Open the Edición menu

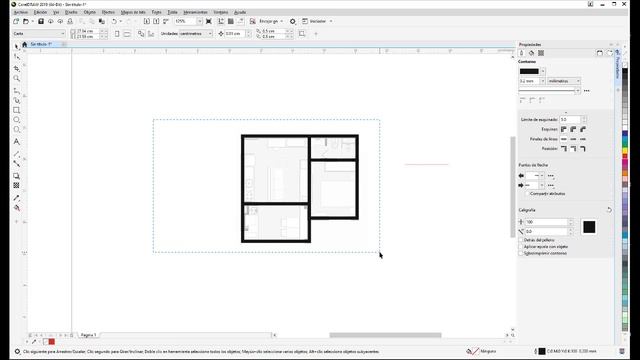(x=40, y=12)
